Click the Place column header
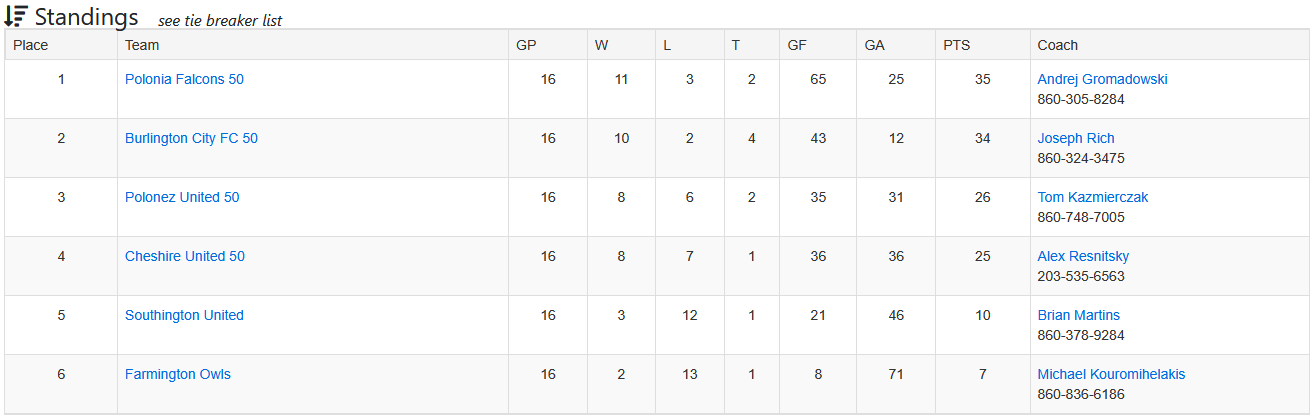This screenshot has height=417, width=1314. click(x=31, y=45)
